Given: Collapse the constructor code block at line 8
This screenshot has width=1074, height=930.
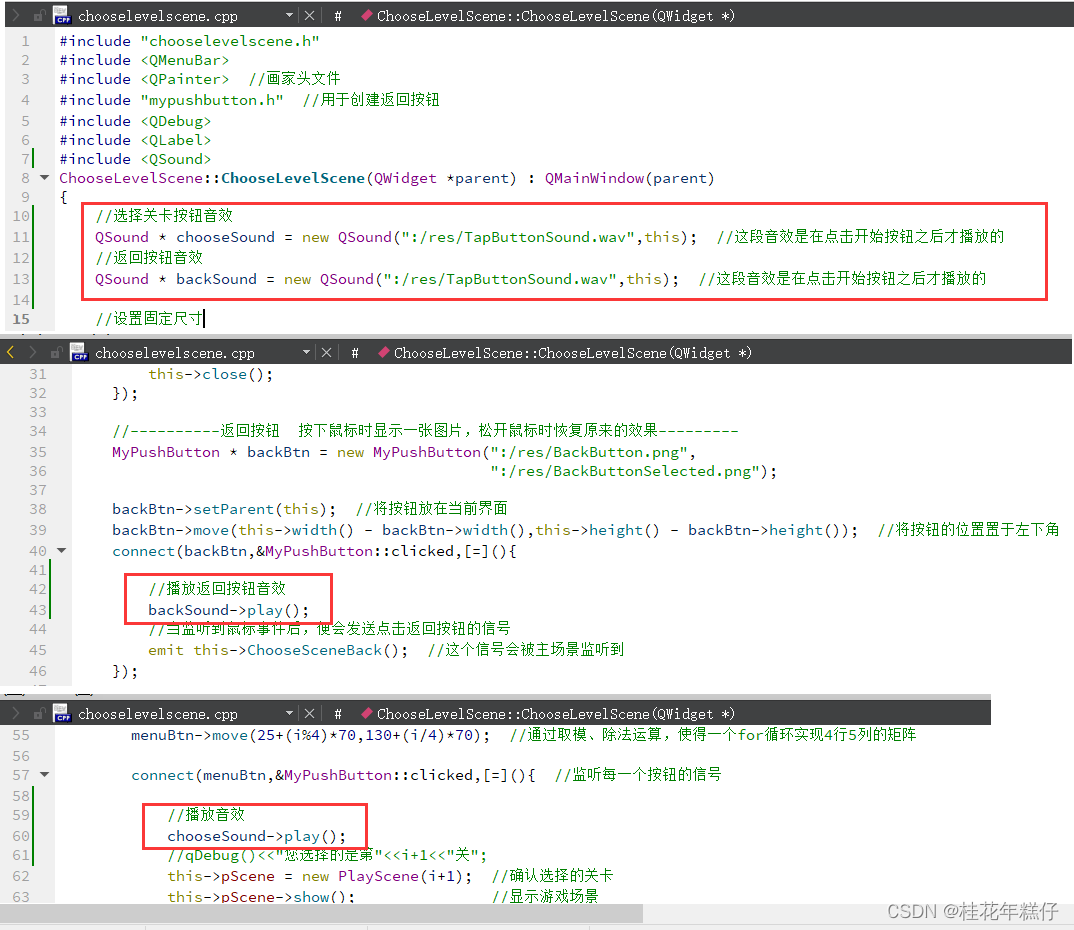Looking at the screenshot, I should pyautogui.click(x=45, y=177).
